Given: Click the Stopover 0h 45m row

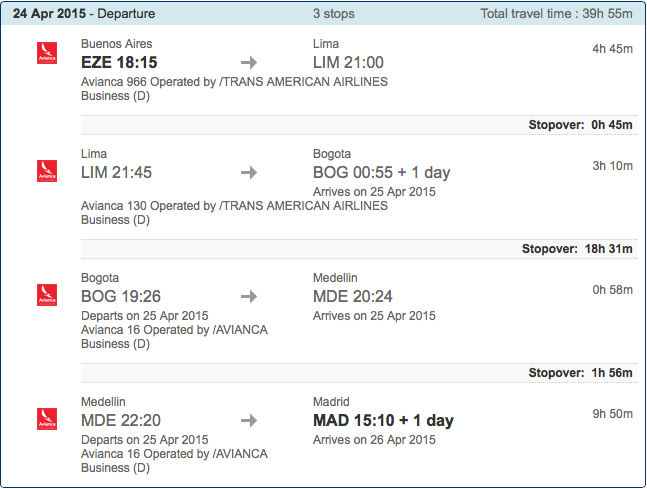Looking at the screenshot, I should pyautogui.click(x=359, y=125).
